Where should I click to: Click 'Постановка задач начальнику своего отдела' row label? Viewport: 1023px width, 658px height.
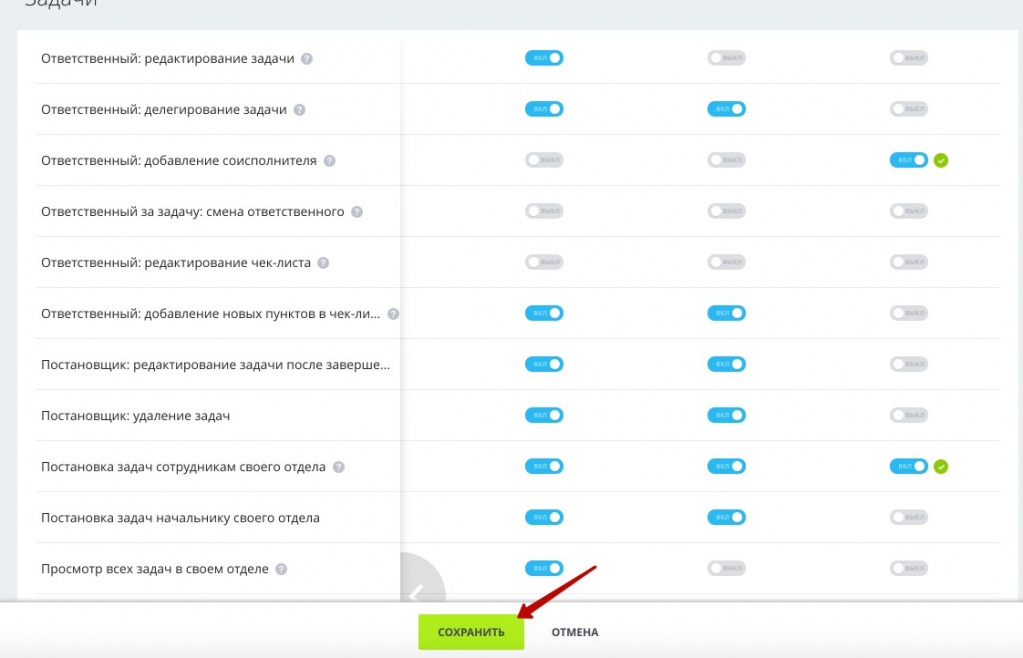[x=180, y=518]
